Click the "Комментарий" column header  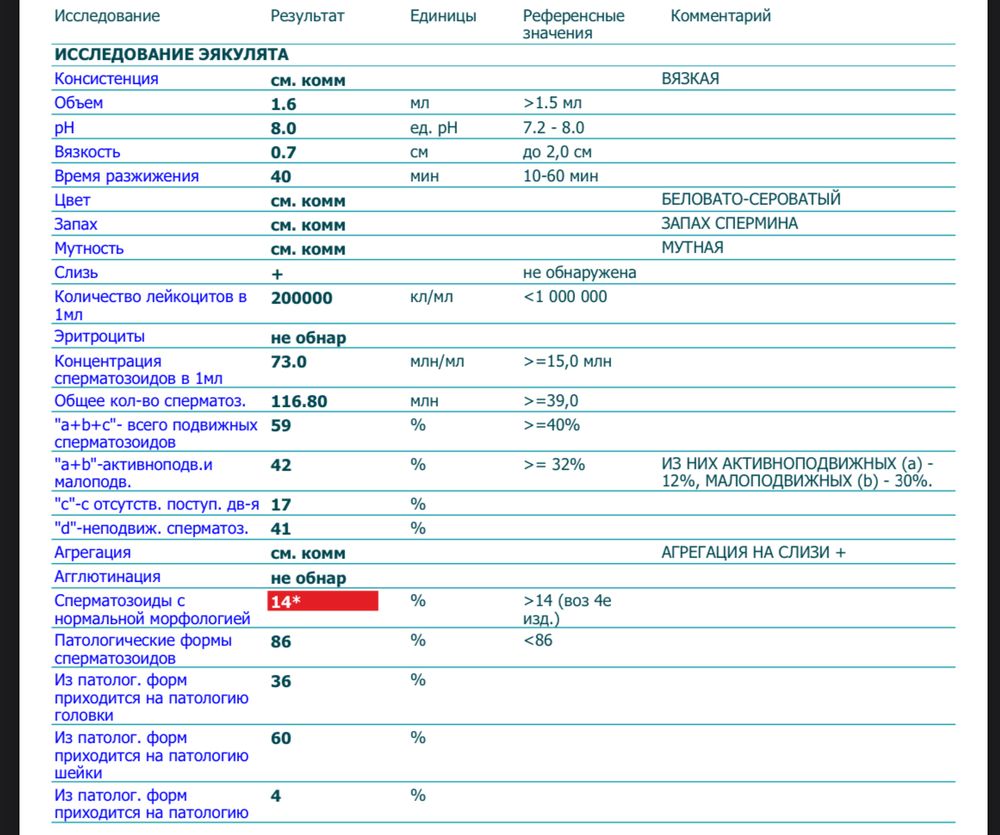(x=720, y=16)
